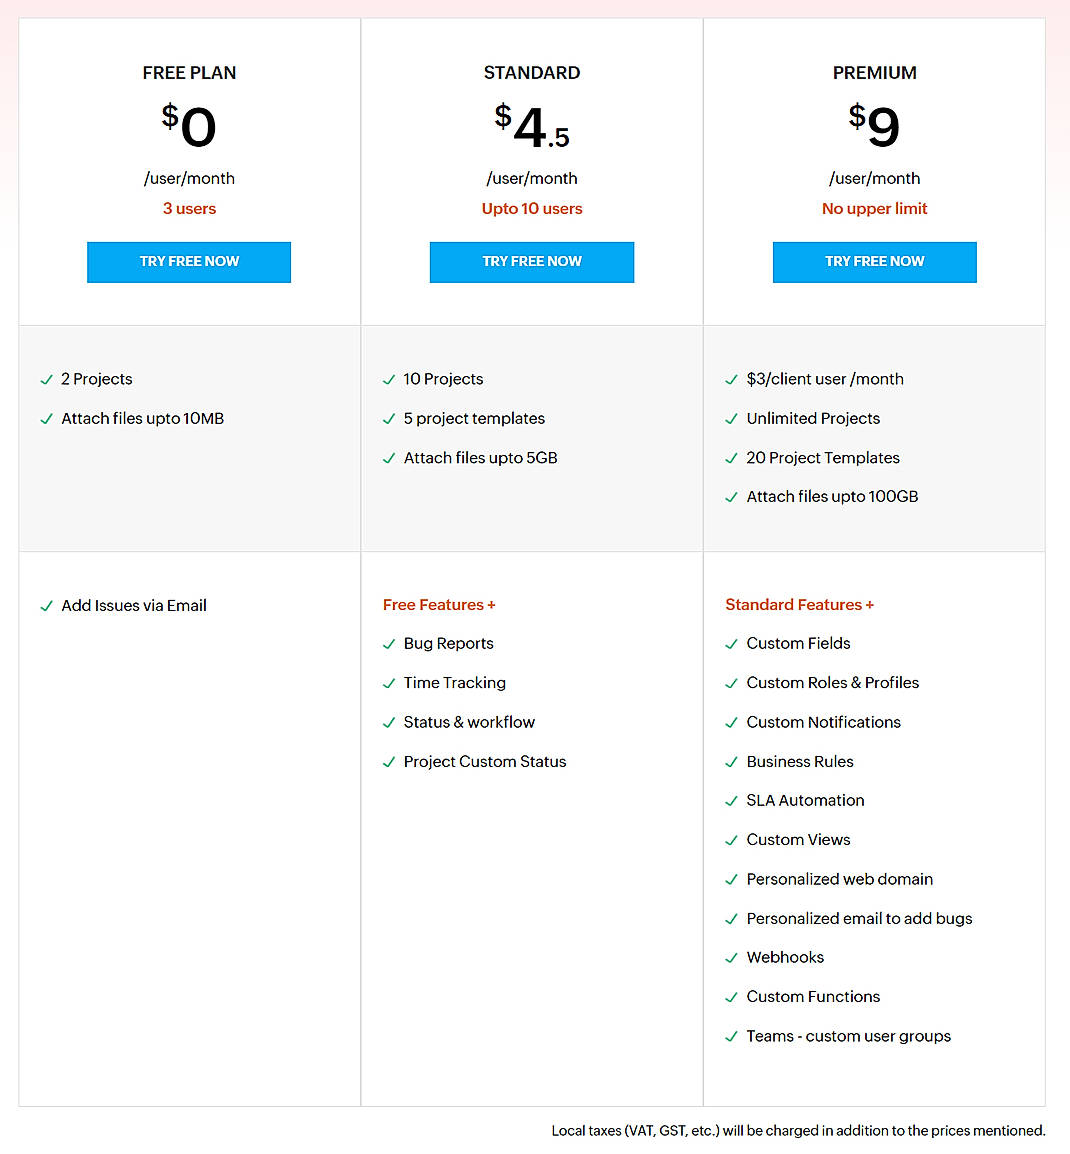This screenshot has height=1154, width=1070.
Task: Select the checkmark next to "Project Custom Status"
Action: pyautogui.click(x=389, y=762)
